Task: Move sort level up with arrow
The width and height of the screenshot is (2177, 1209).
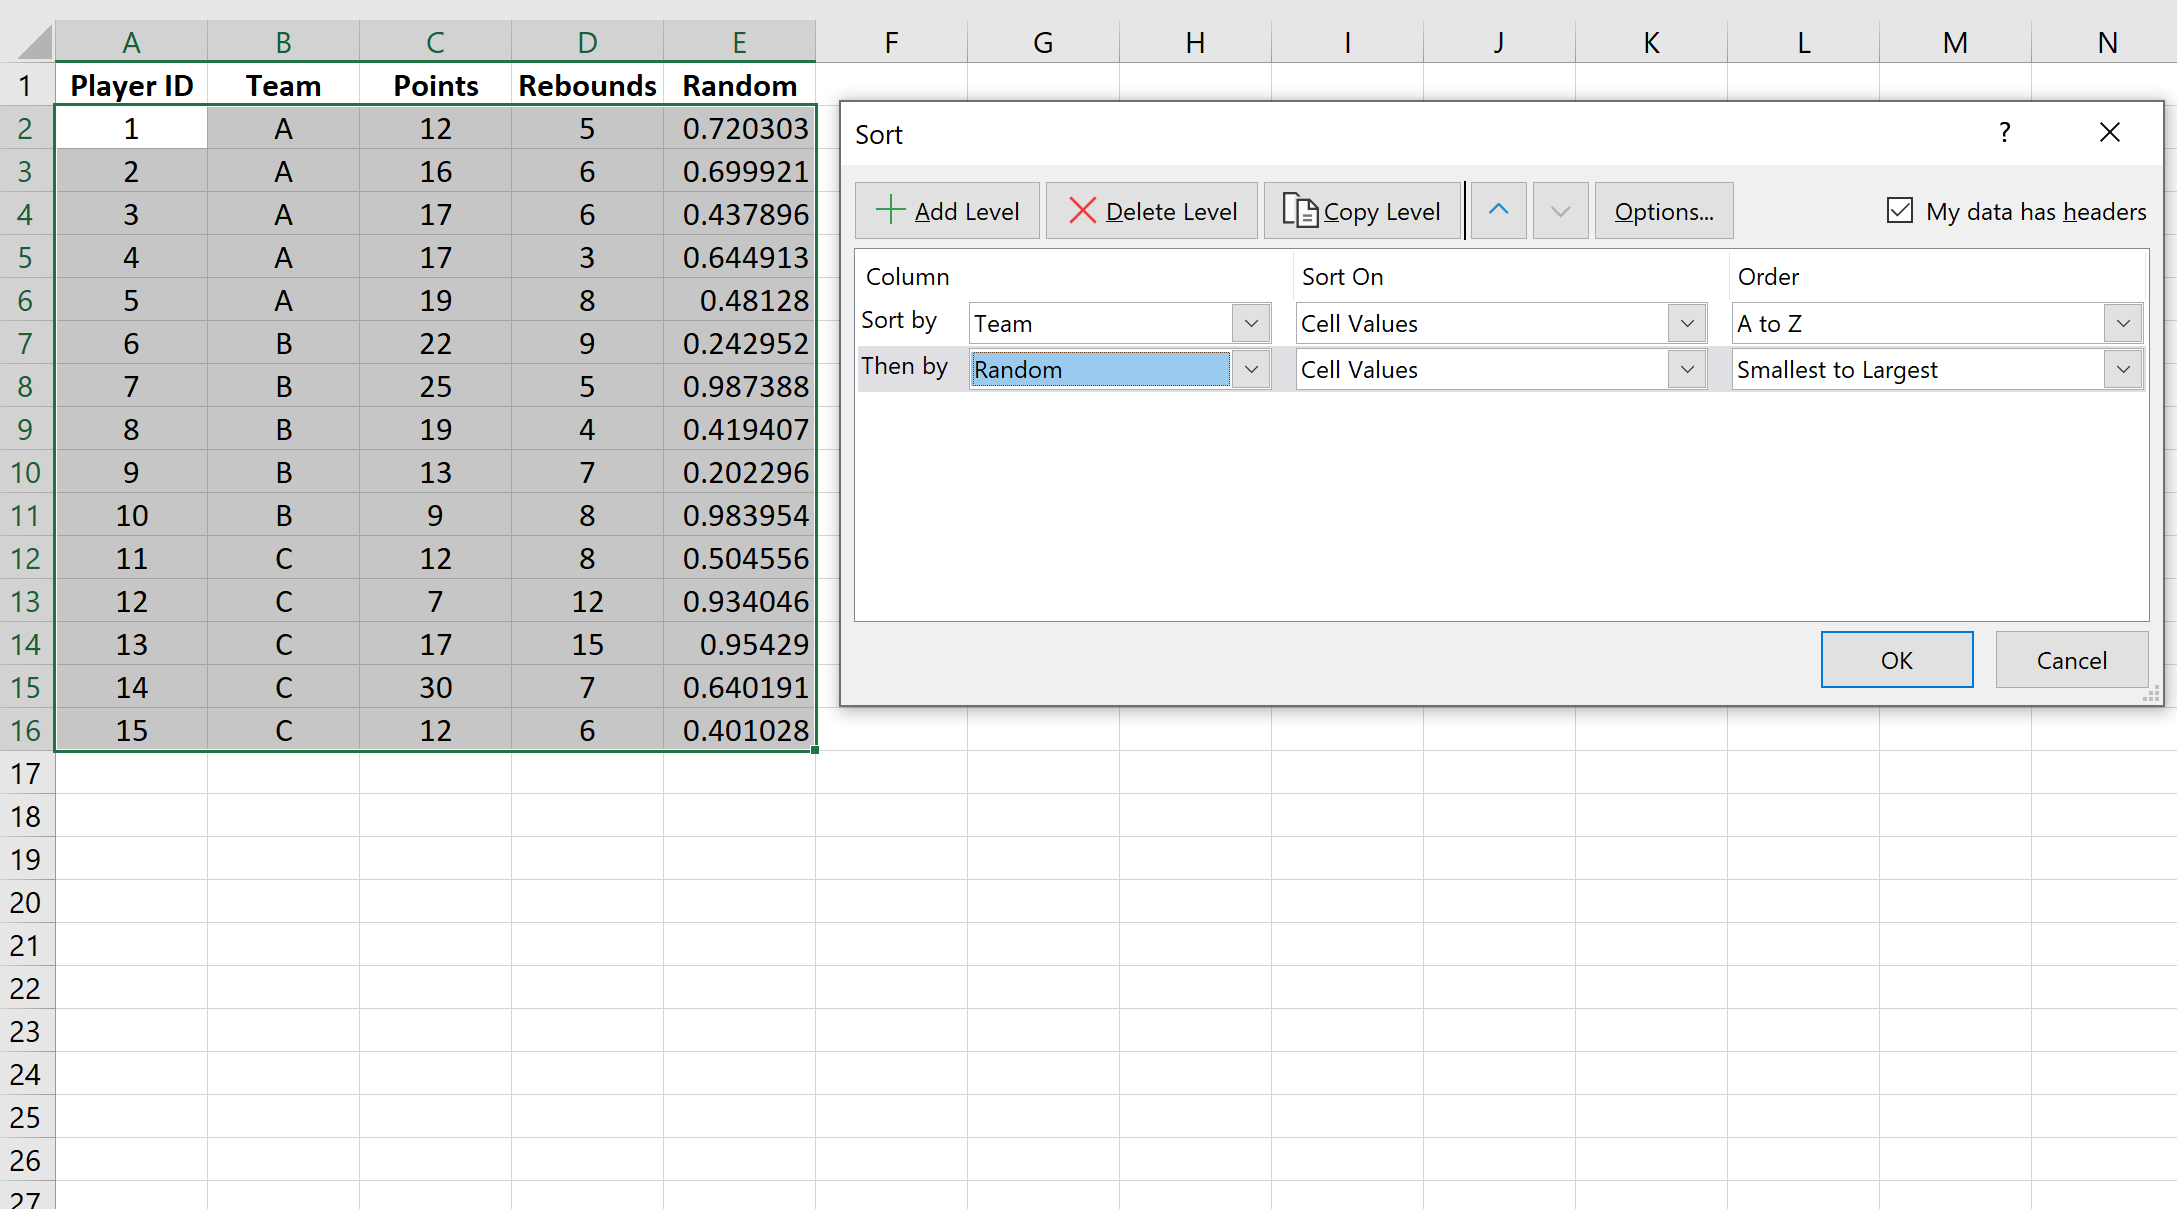Action: tap(1498, 211)
